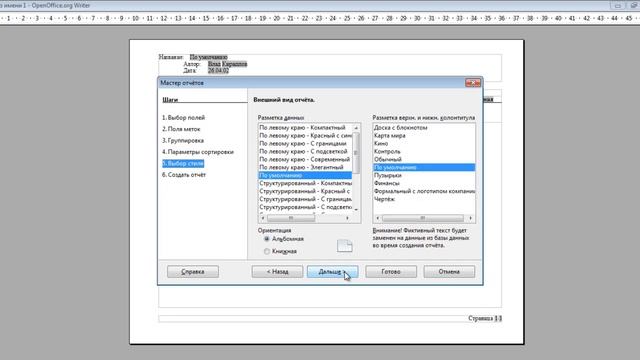Screen dimensions: 640x360
Task: Go to step 1. Выбор полей
Action: point(183,118)
